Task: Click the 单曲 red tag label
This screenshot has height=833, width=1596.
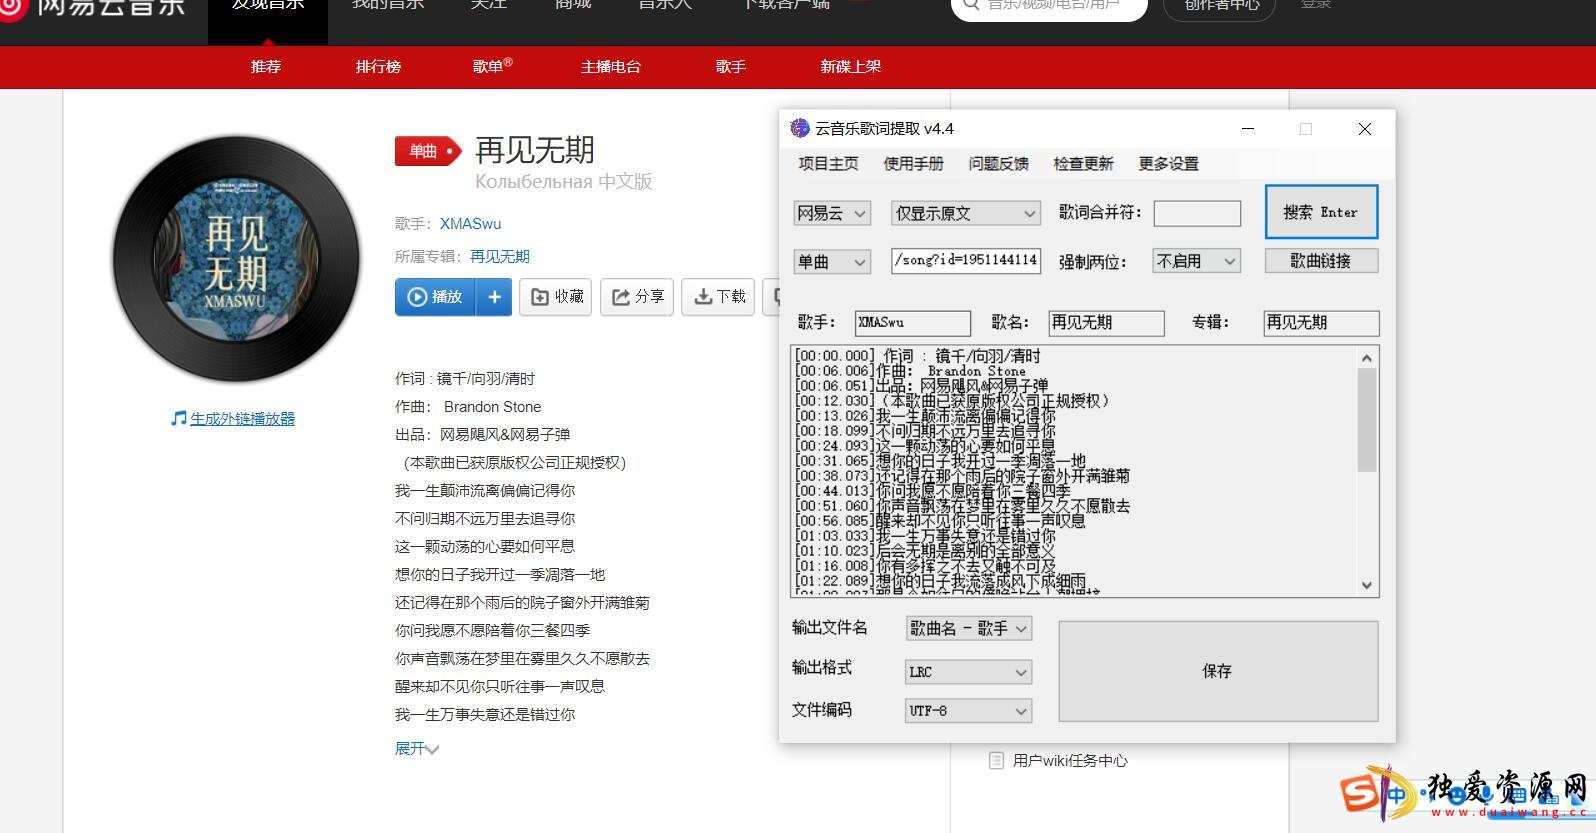Action: coord(427,151)
